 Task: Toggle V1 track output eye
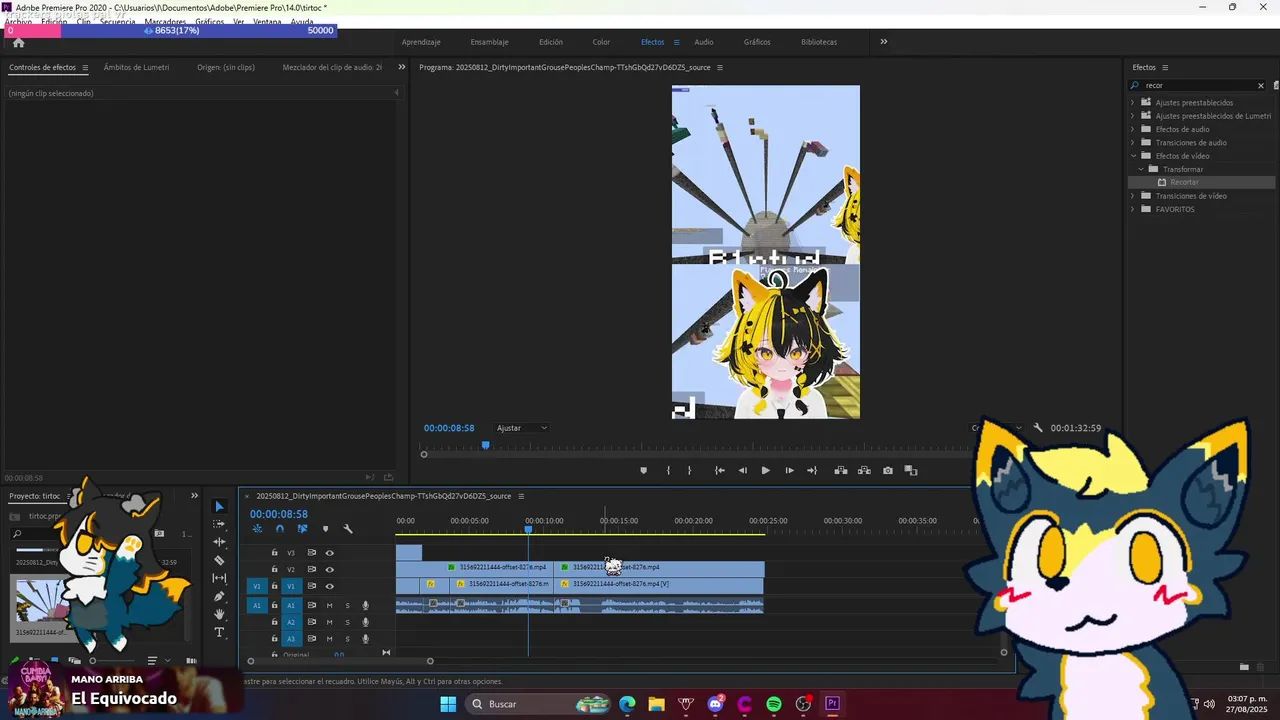[330, 586]
